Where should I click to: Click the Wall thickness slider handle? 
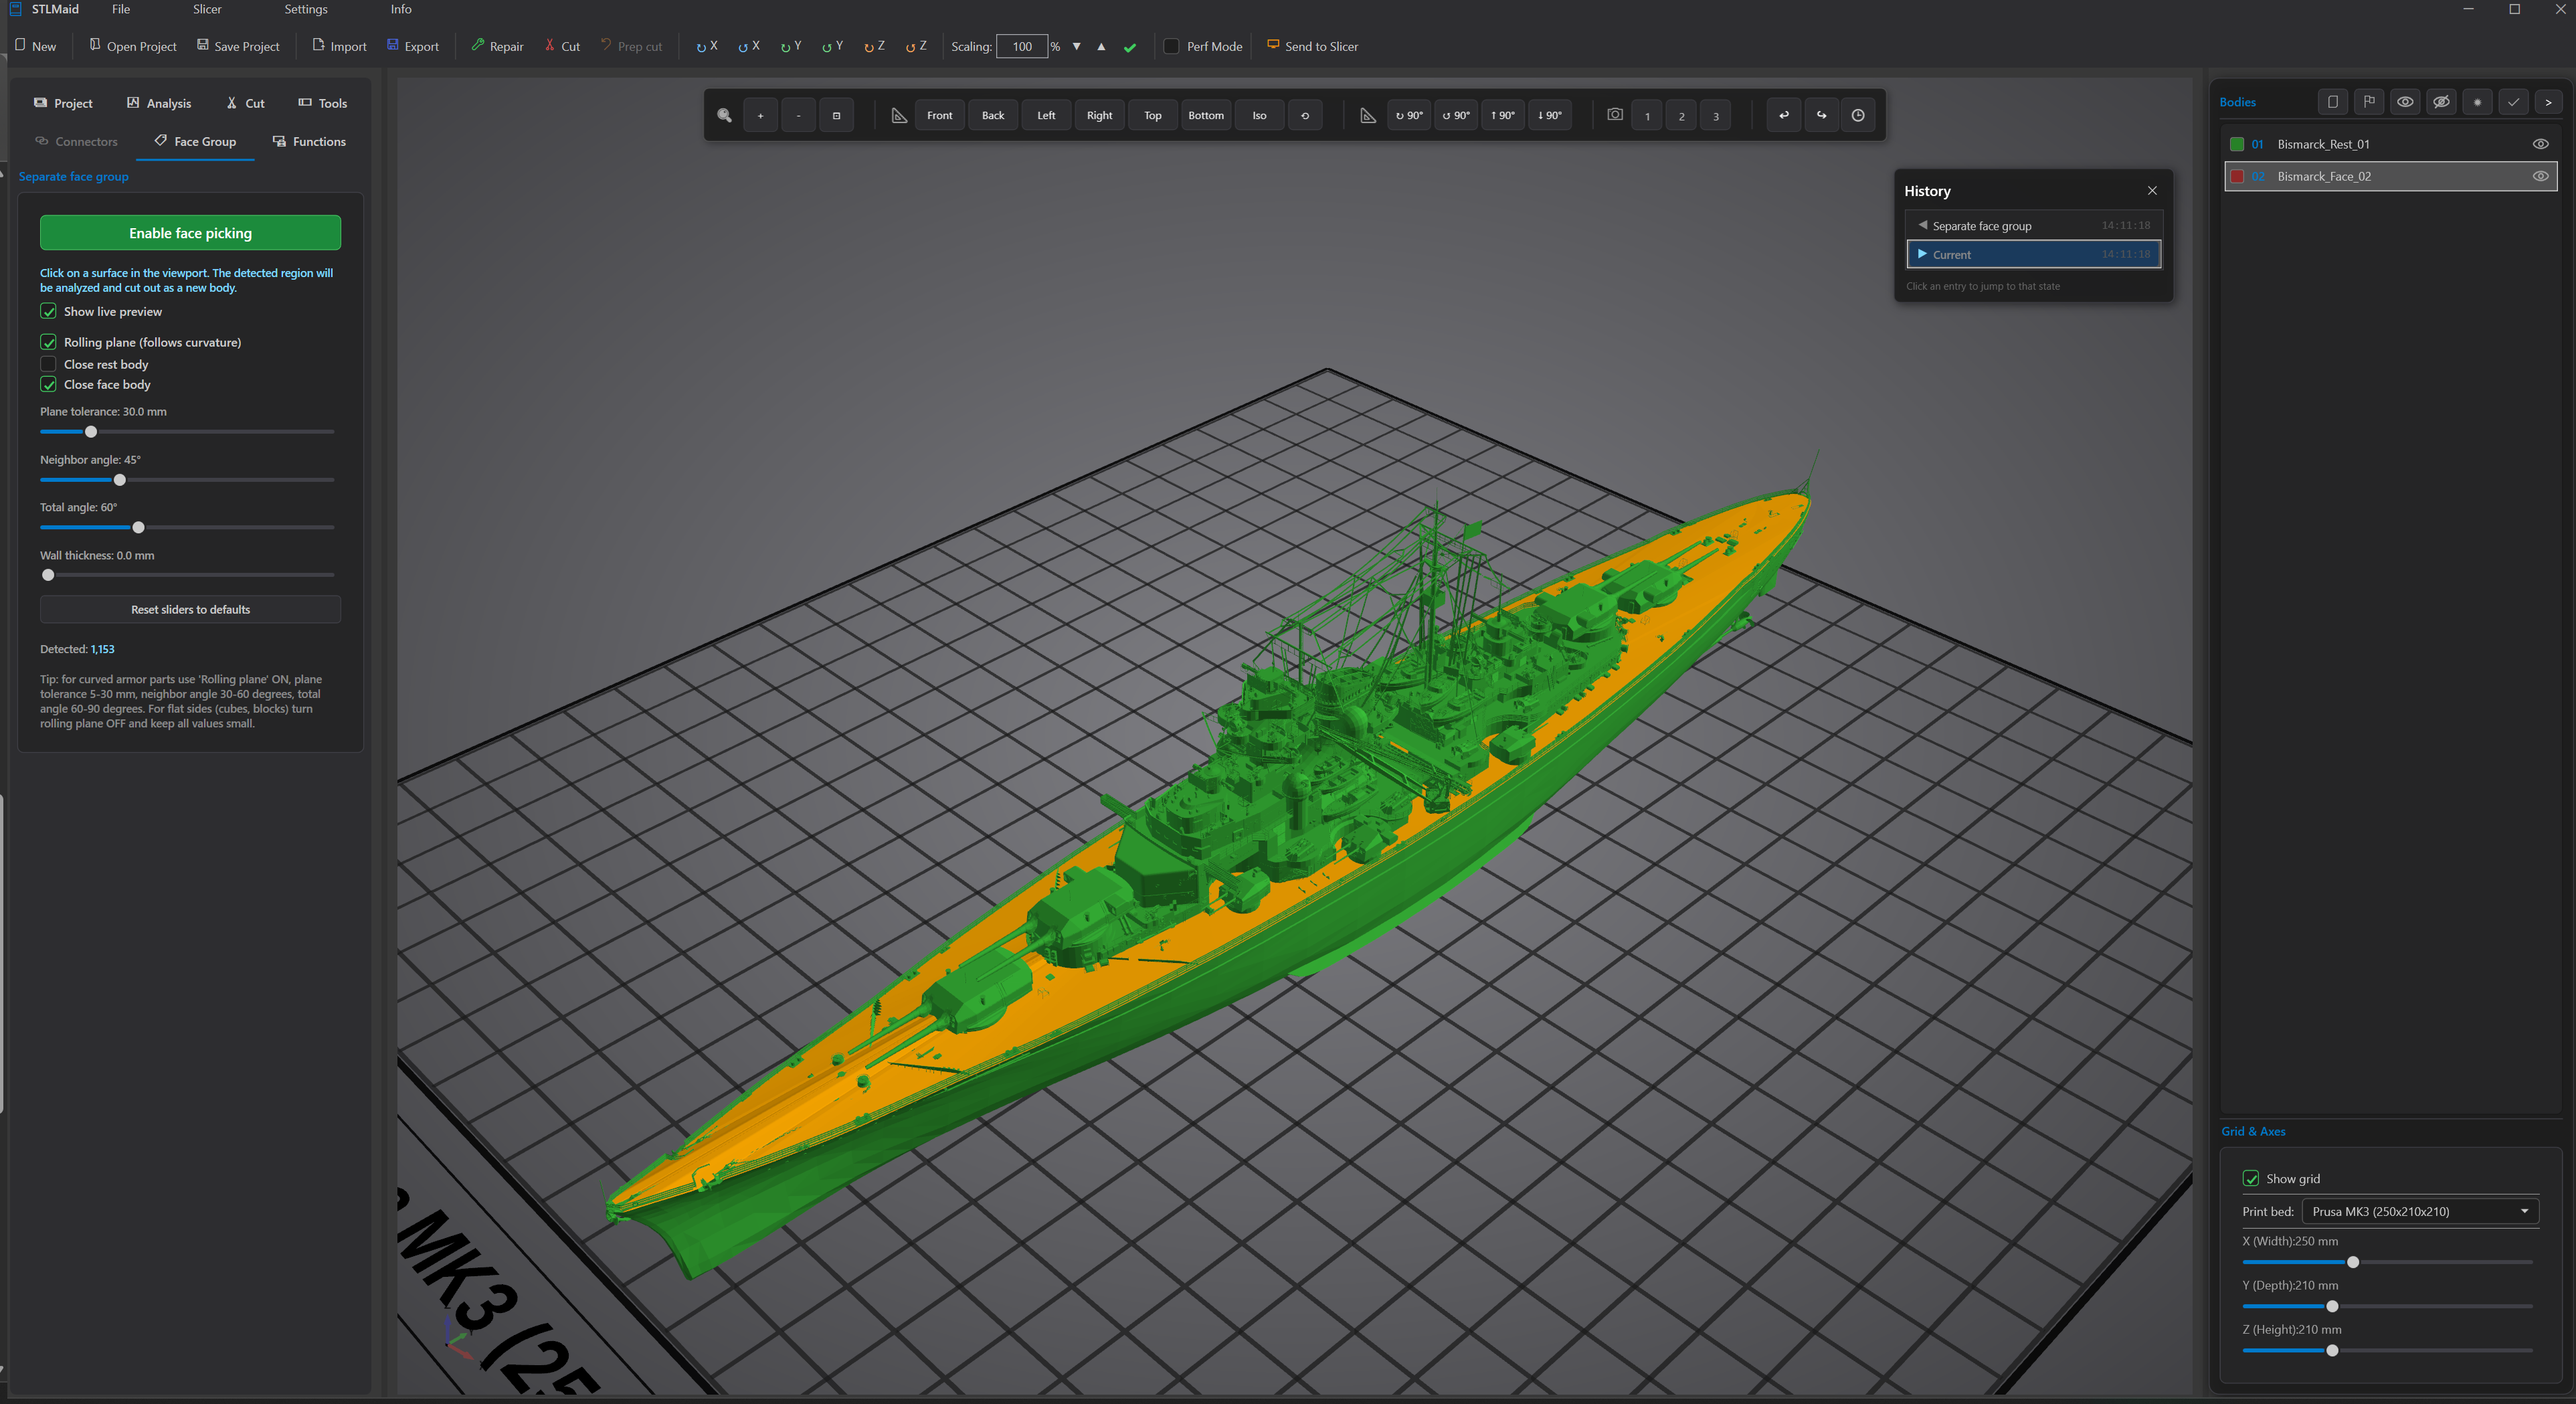pos(48,575)
